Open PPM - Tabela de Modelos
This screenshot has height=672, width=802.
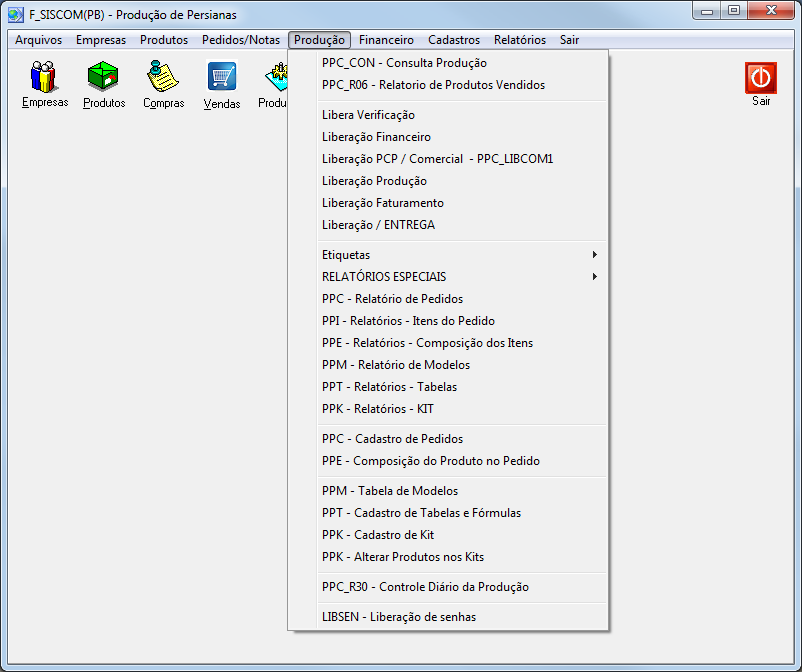tap(463, 491)
